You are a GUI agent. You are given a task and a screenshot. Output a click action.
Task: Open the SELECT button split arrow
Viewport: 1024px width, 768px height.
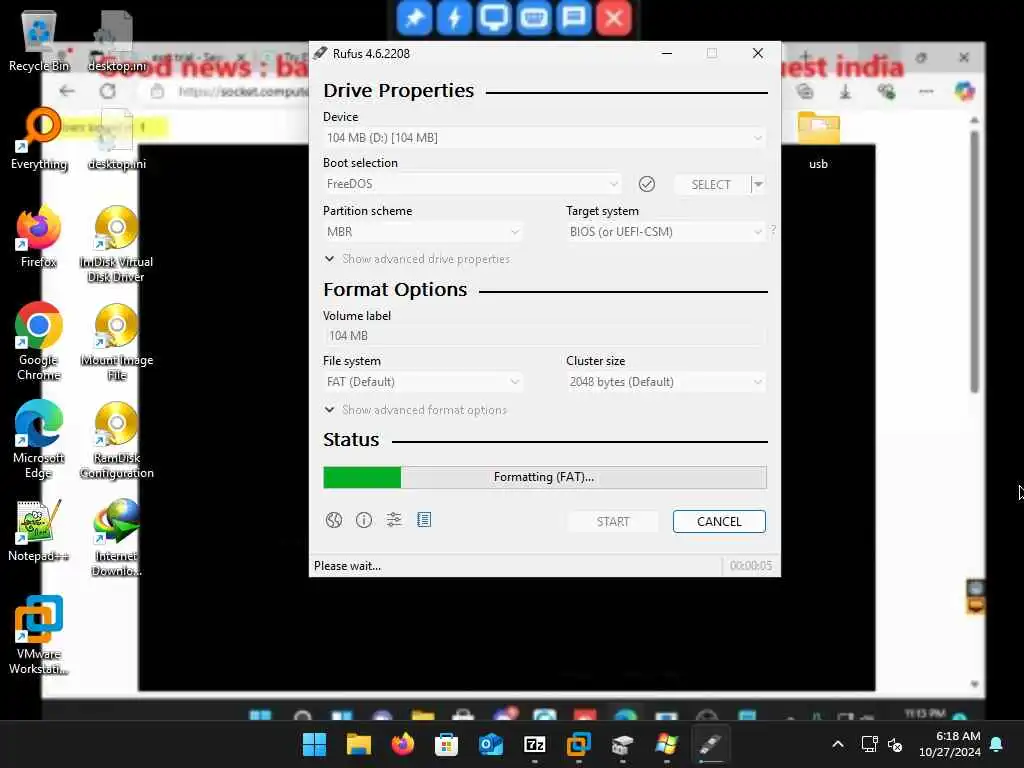point(758,184)
